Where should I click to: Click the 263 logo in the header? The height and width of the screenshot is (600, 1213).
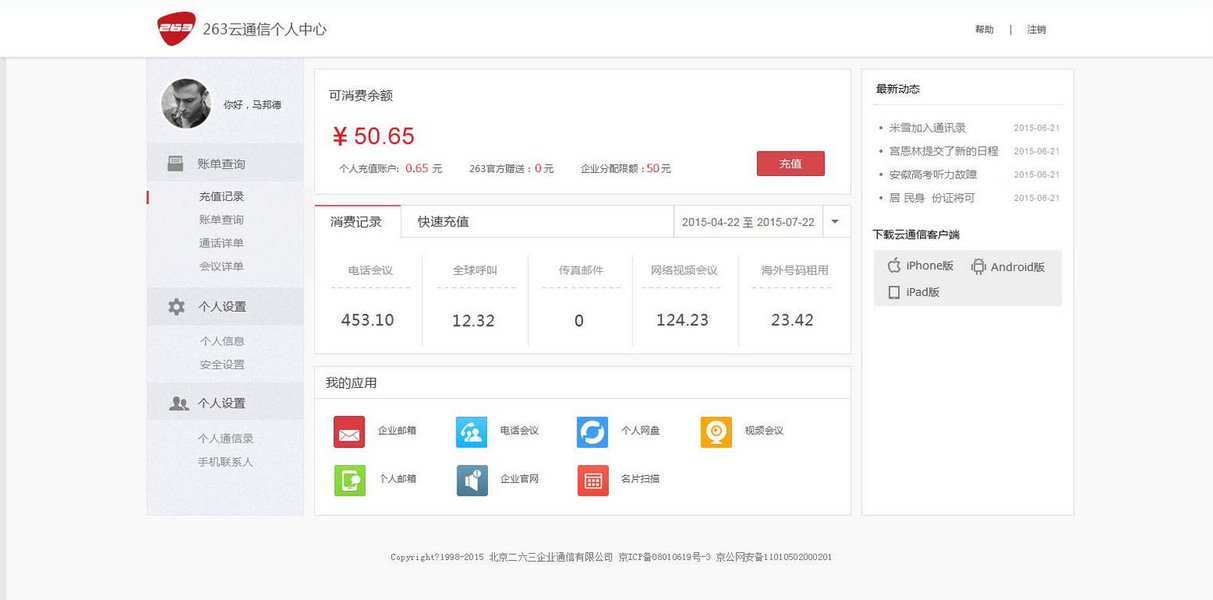click(x=175, y=29)
